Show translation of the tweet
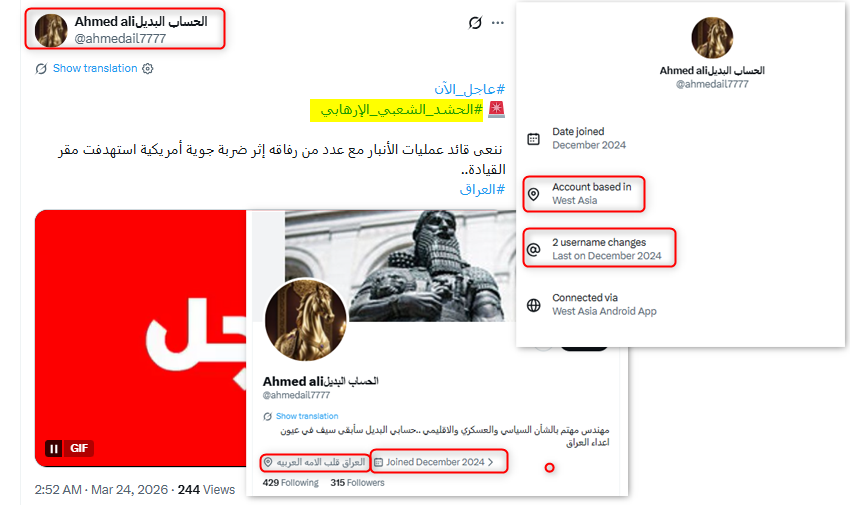 pyautogui.click(x=95, y=69)
